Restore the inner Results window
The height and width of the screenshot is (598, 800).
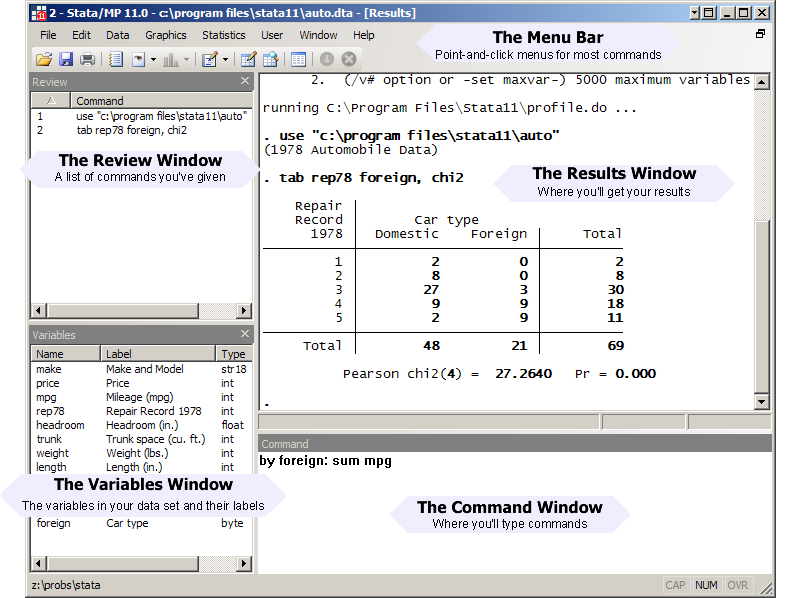pos(760,34)
